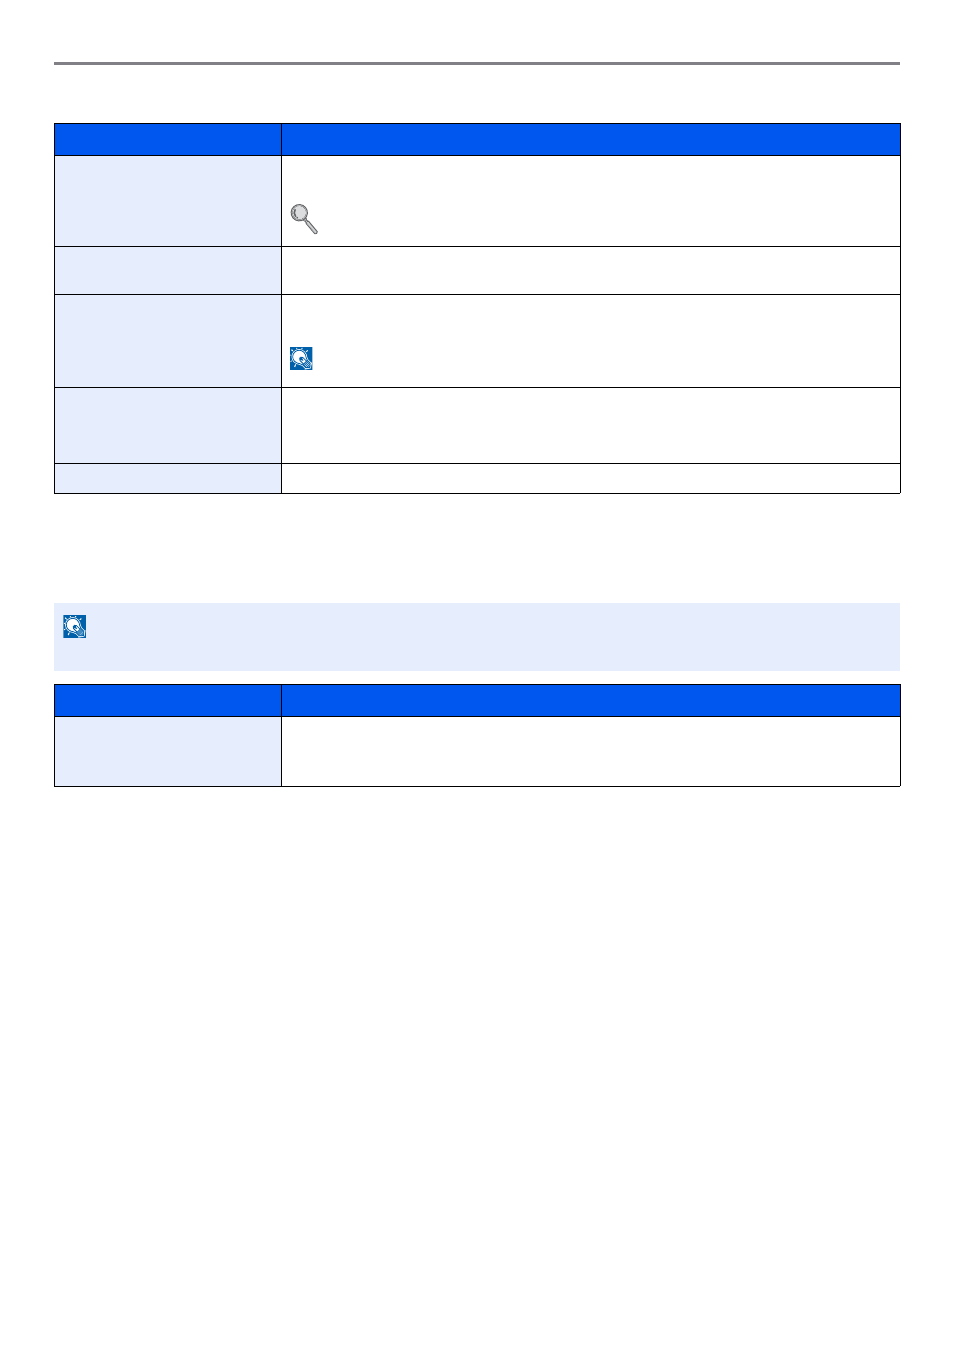954x1350 pixels.
Task: Click the gray horizontal rule at page top
Action: tap(477, 63)
